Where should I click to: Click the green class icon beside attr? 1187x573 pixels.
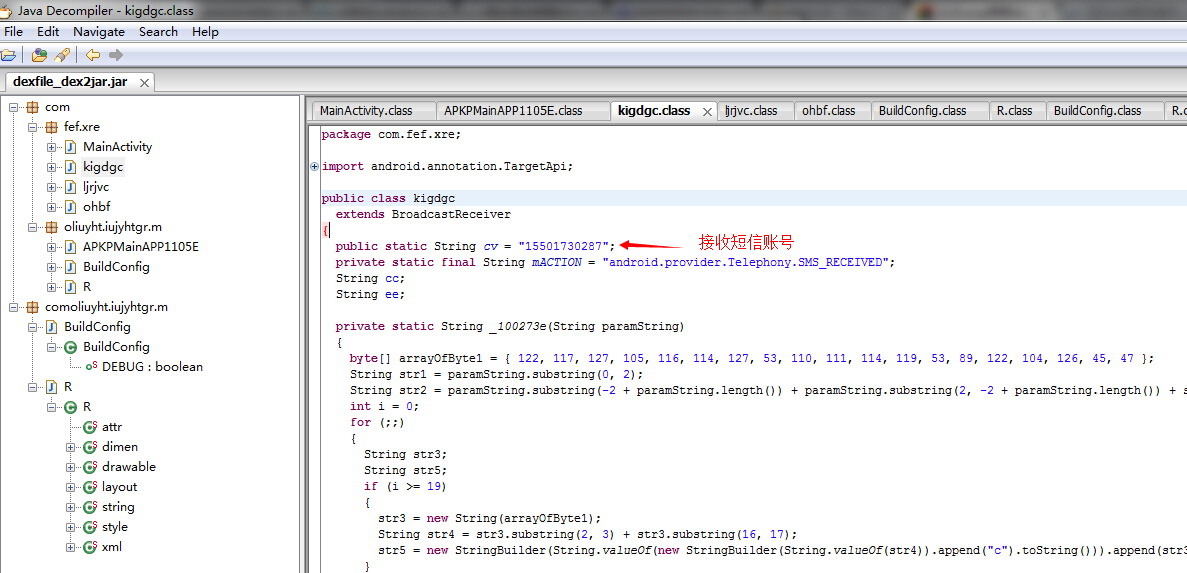(x=90, y=427)
